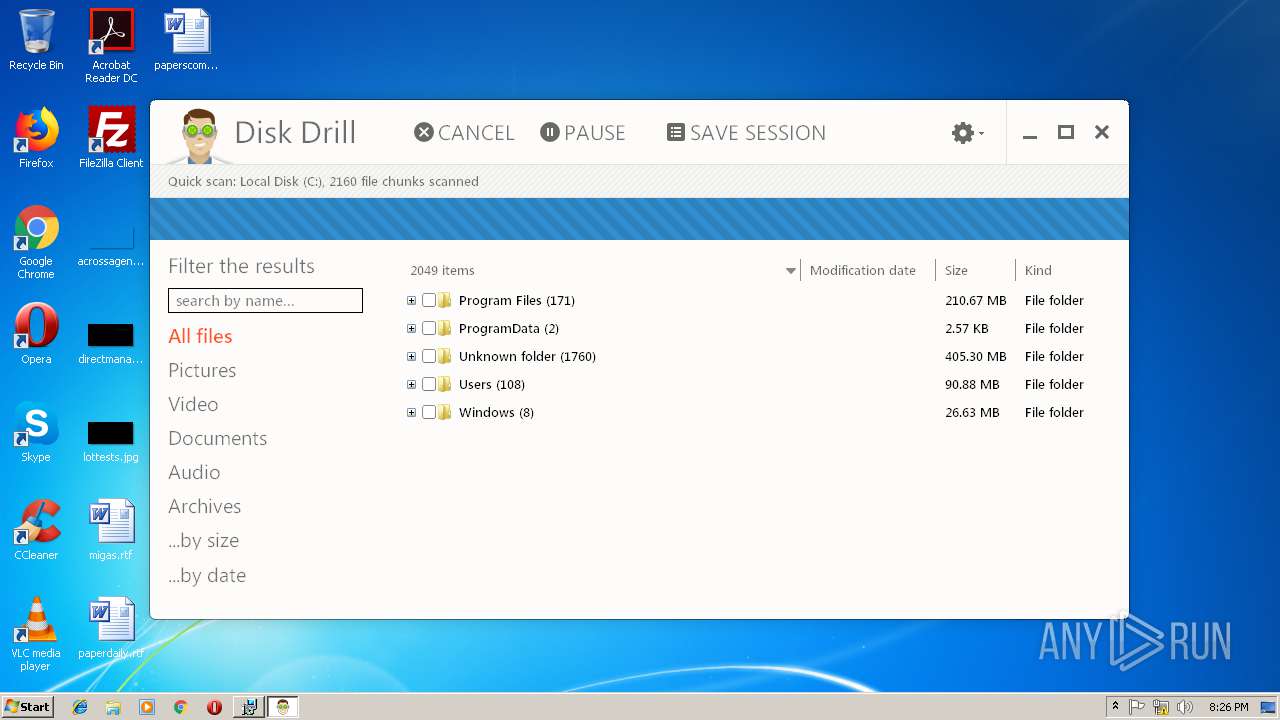Filter results by Audio
The height and width of the screenshot is (720, 1280).
(x=194, y=472)
